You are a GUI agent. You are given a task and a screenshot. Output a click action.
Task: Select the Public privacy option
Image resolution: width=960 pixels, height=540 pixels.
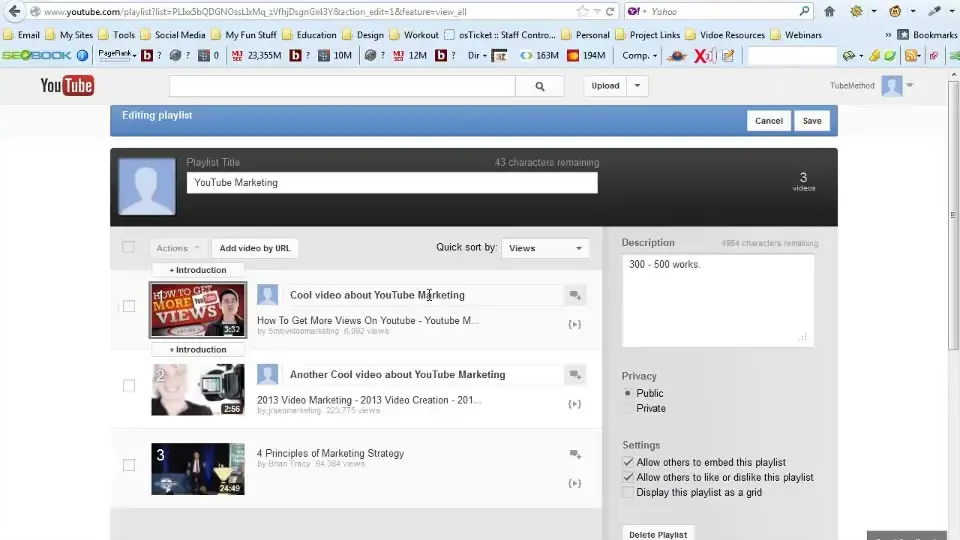[628, 393]
